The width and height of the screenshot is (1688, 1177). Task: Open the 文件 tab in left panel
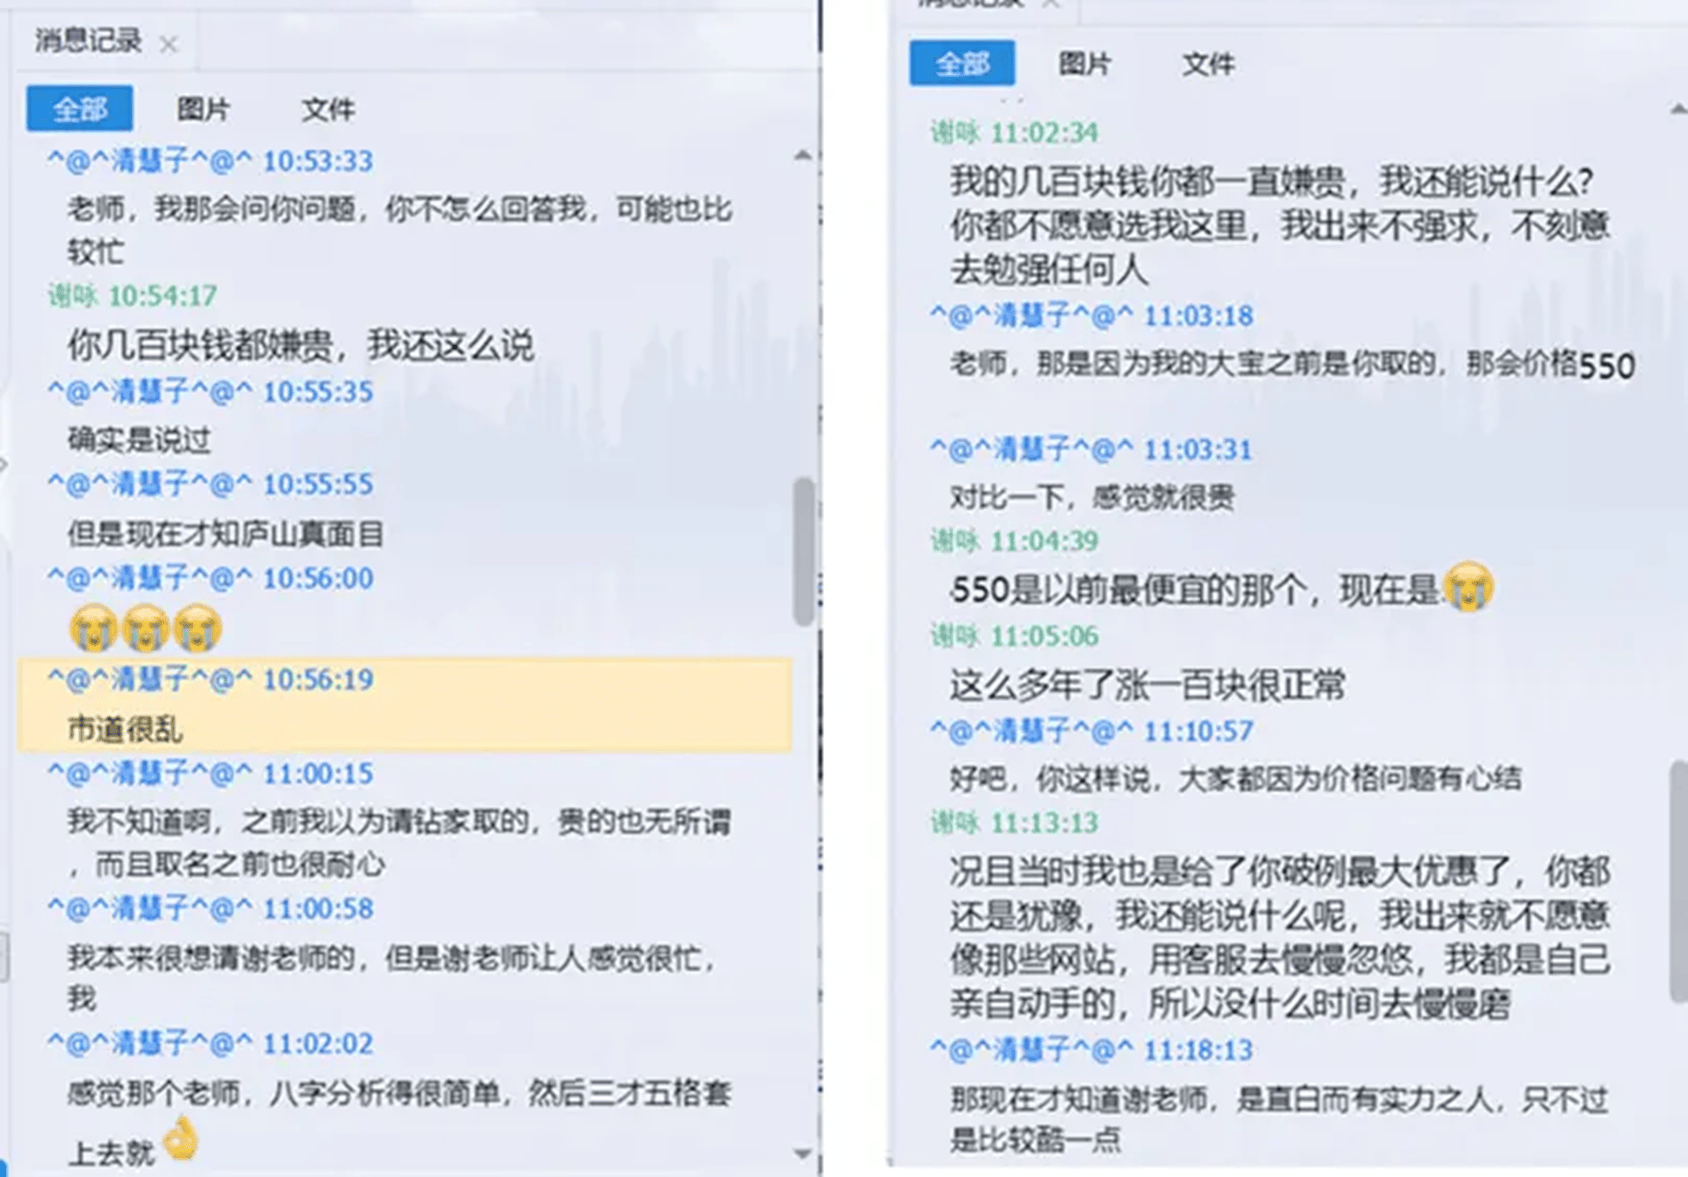pos(328,109)
